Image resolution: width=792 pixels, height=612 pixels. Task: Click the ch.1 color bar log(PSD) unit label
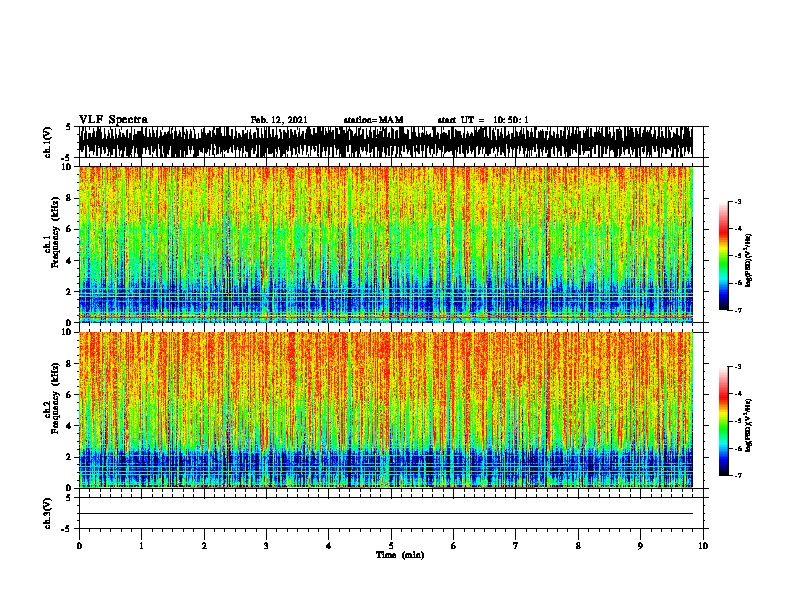[749, 260]
